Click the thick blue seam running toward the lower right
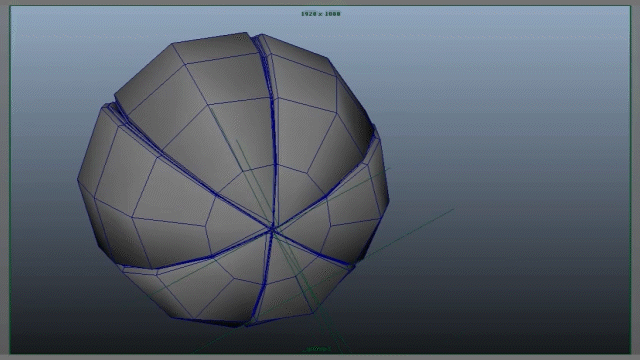The image size is (640, 360). [312, 248]
